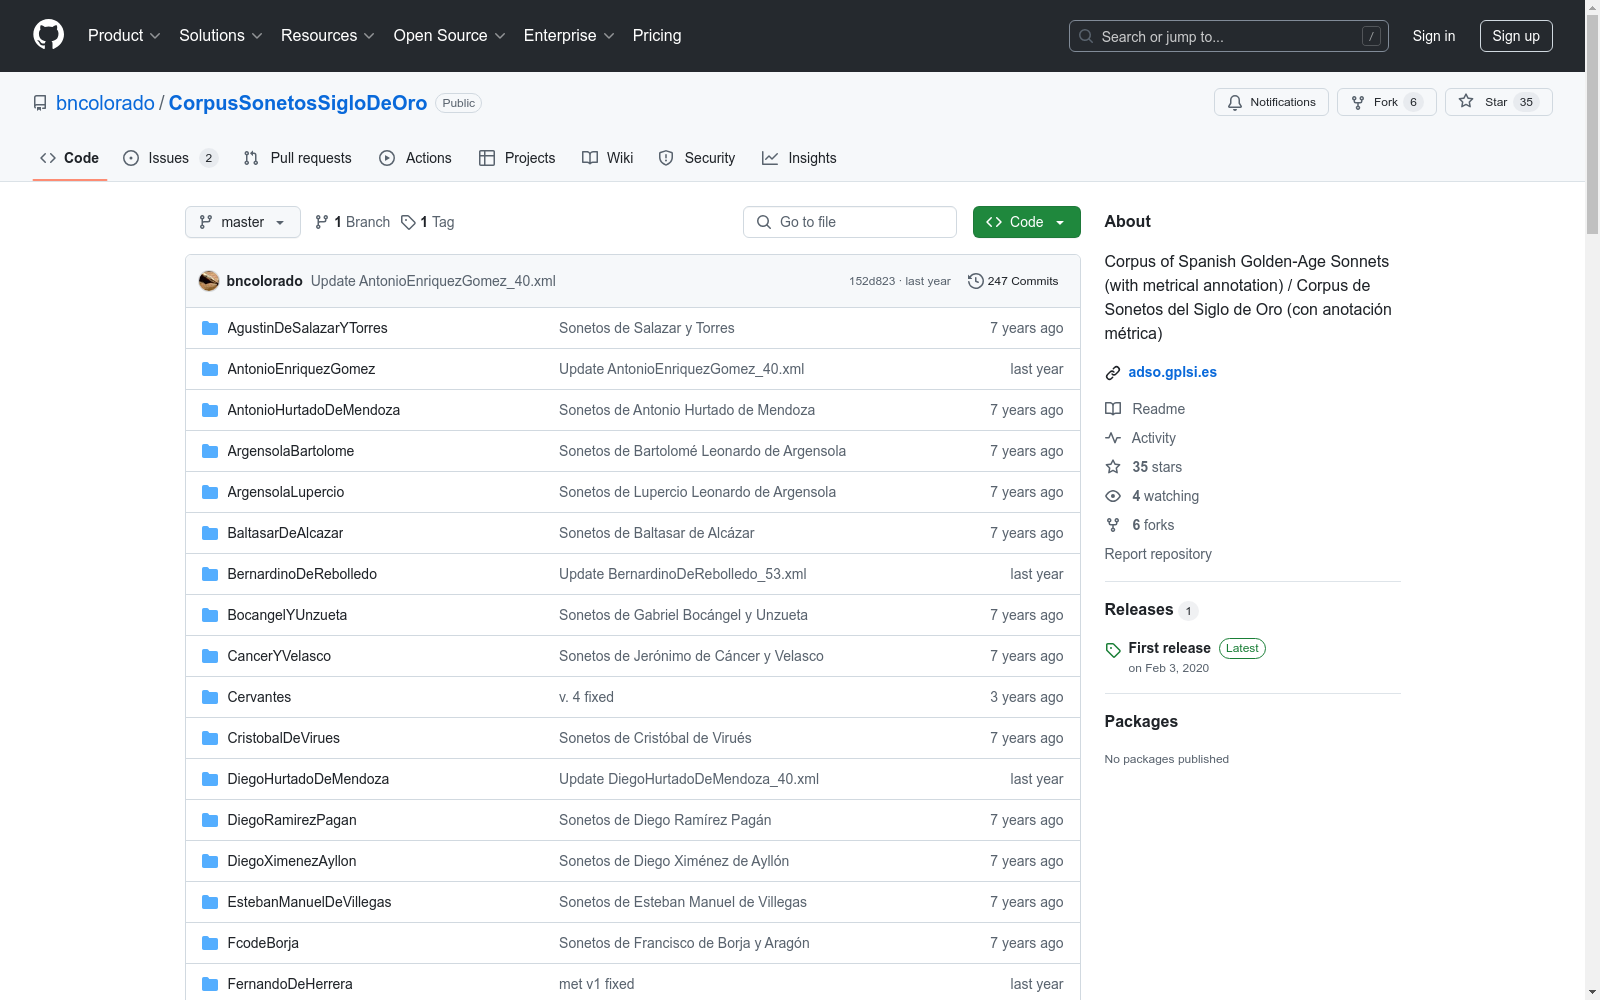Screen dimensions: 1600x1000
Task: Click the FcodeBorja folder icon
Action: pyautogui.click(x=210, y=943)
